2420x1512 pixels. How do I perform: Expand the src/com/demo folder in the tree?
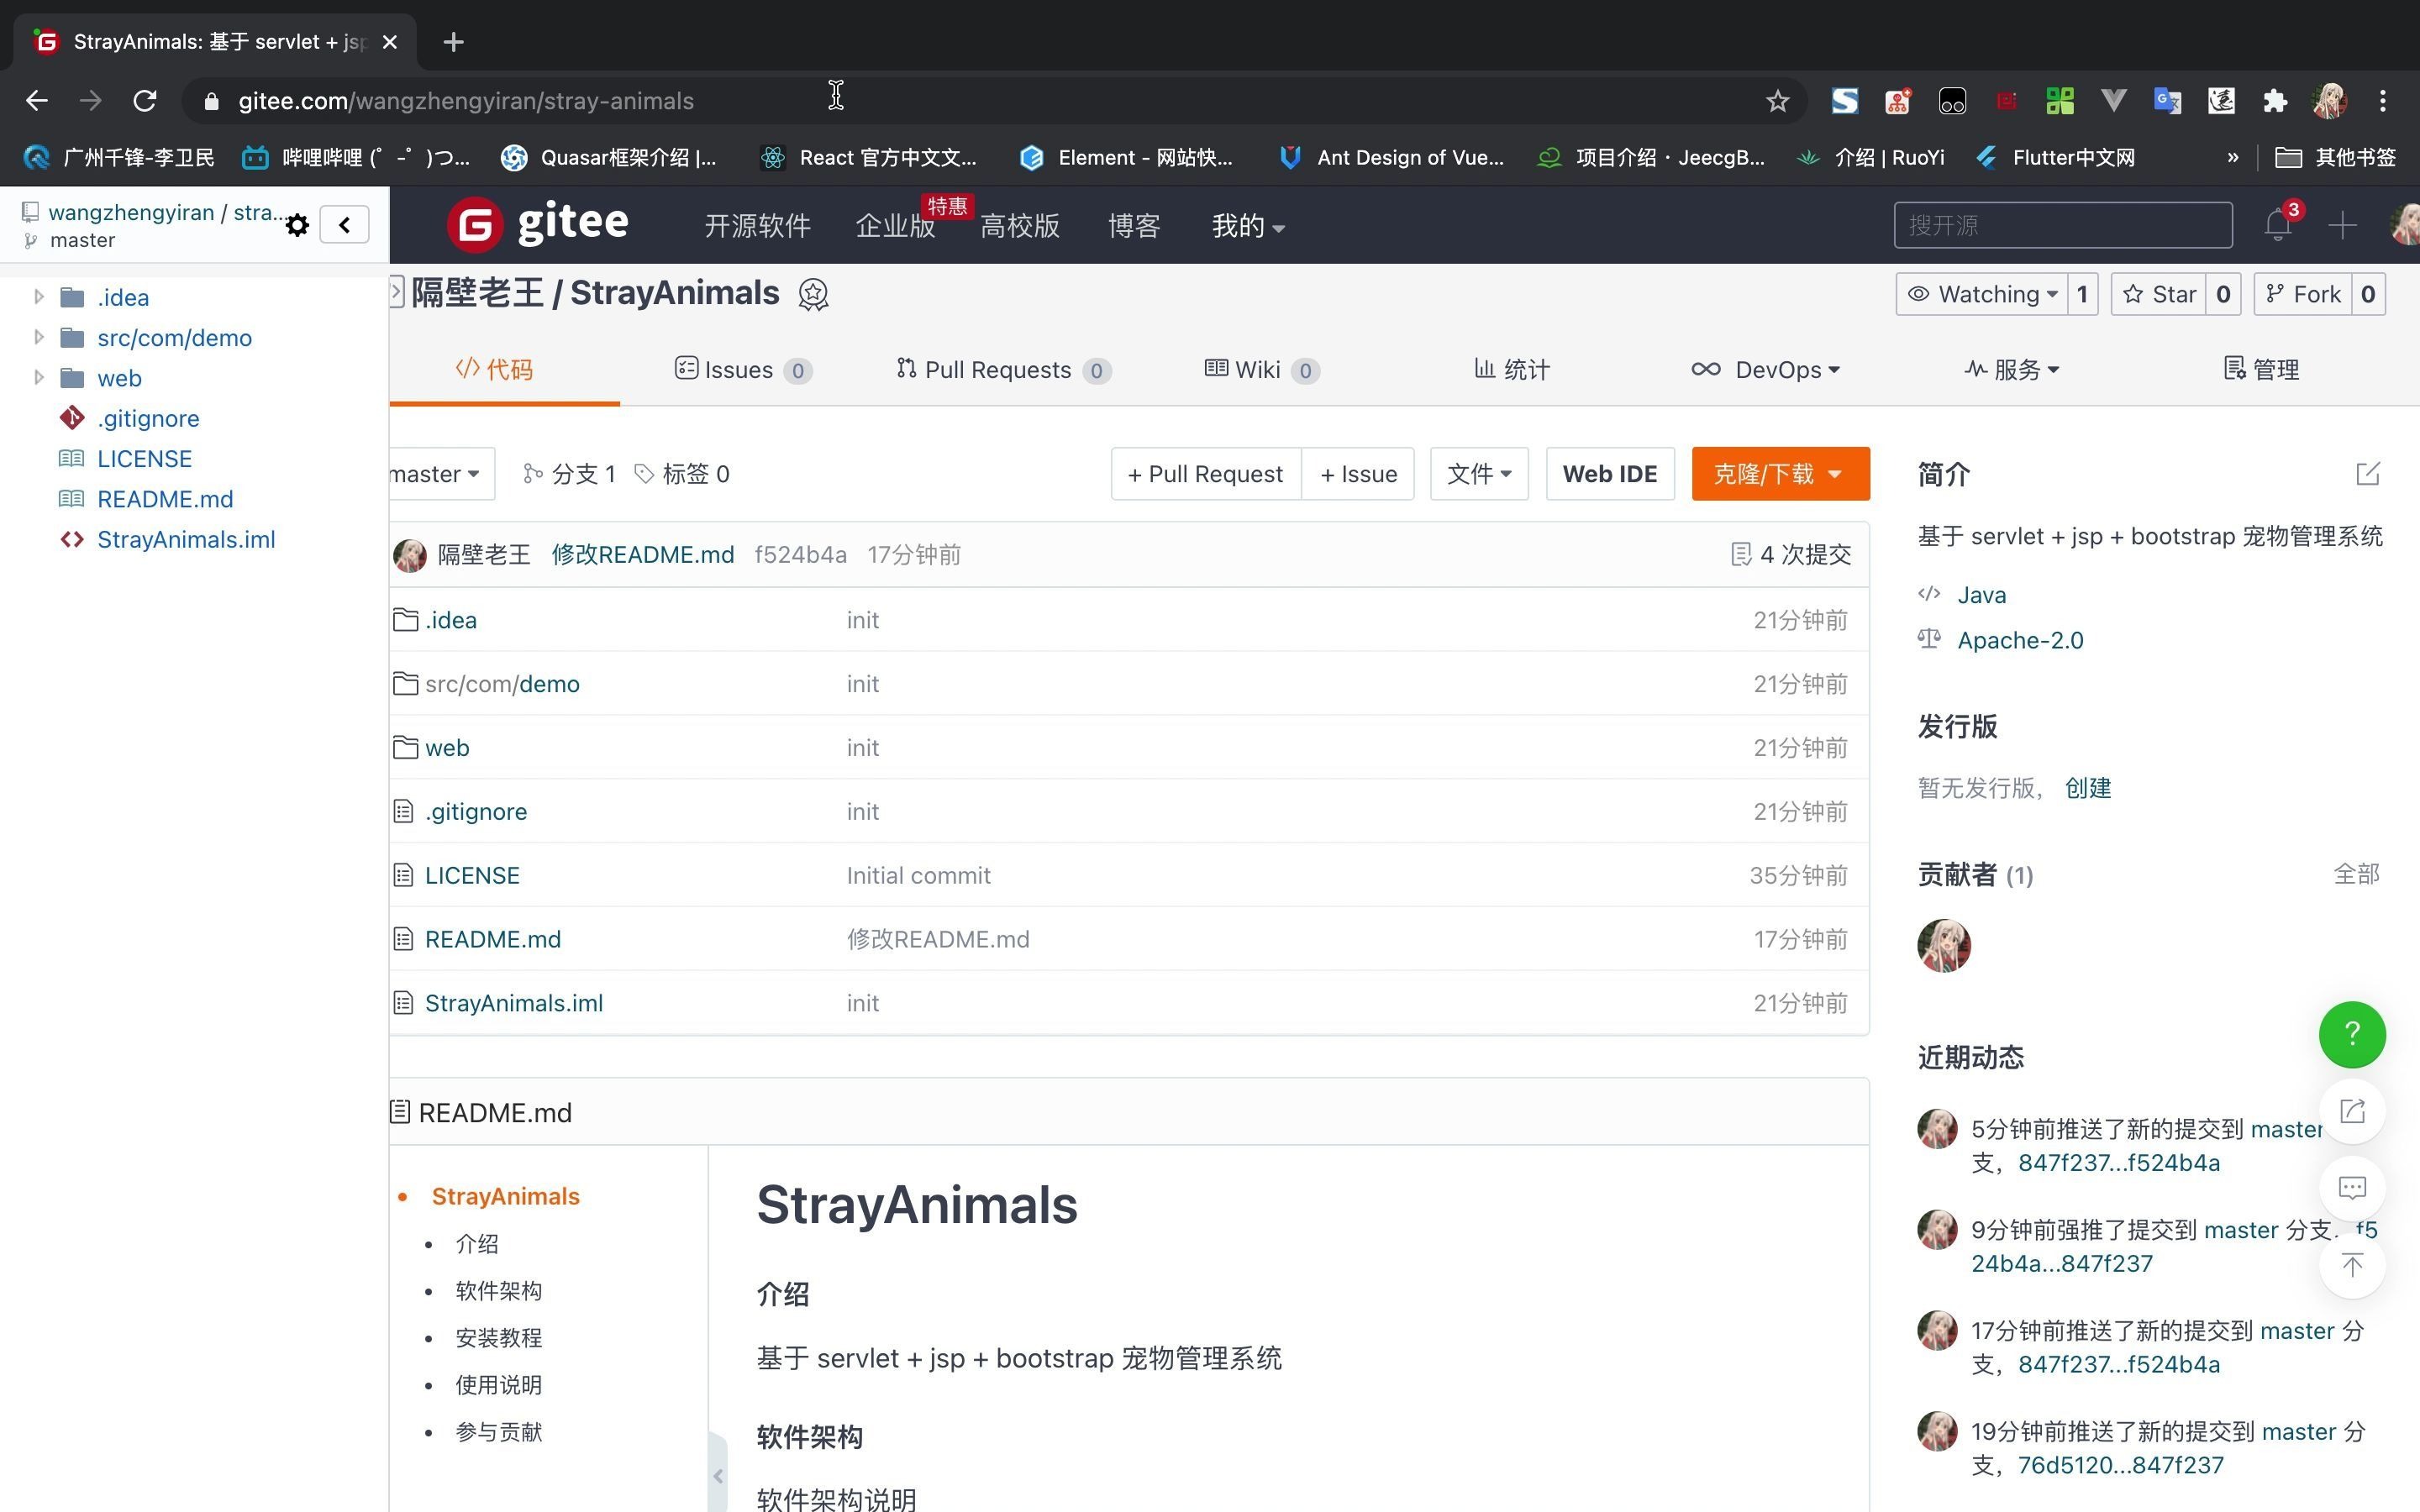pyautogui.click(x=39, y=337)
